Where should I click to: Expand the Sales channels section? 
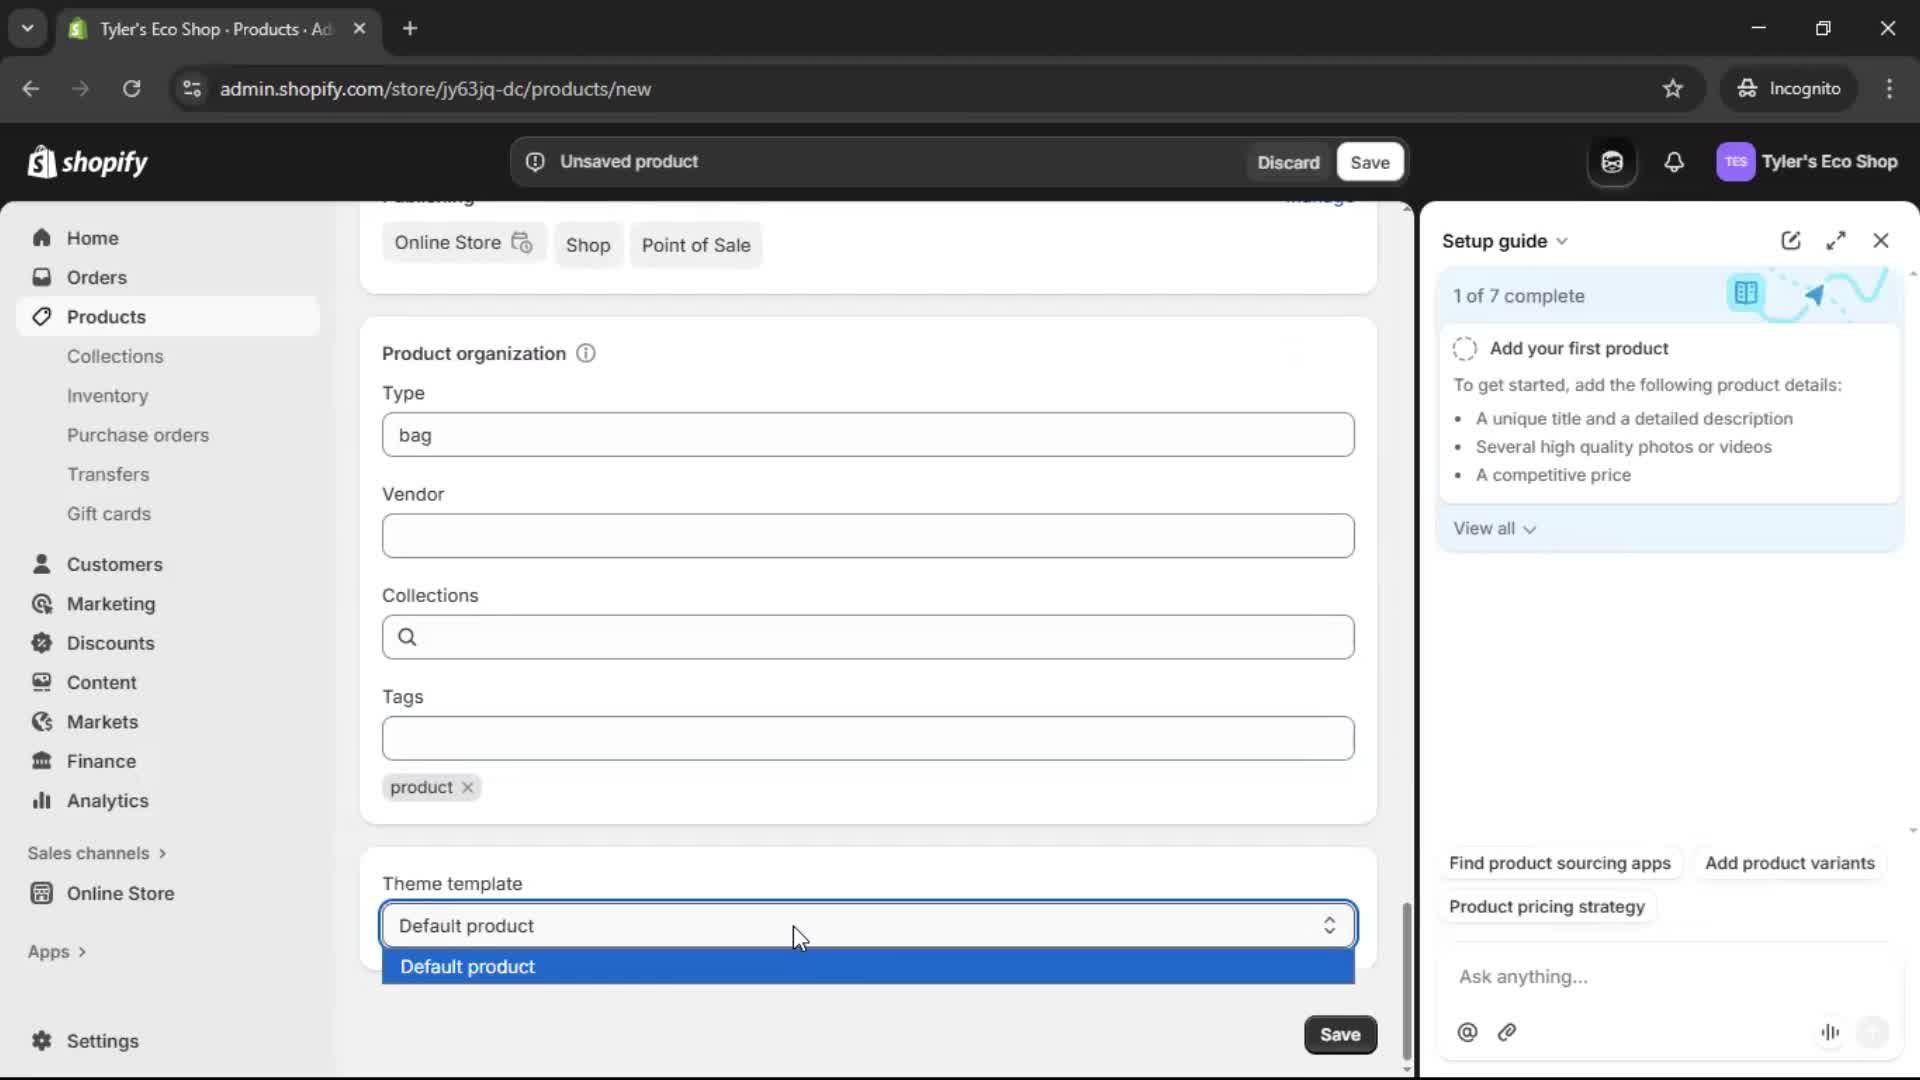[x=163, y=853]
